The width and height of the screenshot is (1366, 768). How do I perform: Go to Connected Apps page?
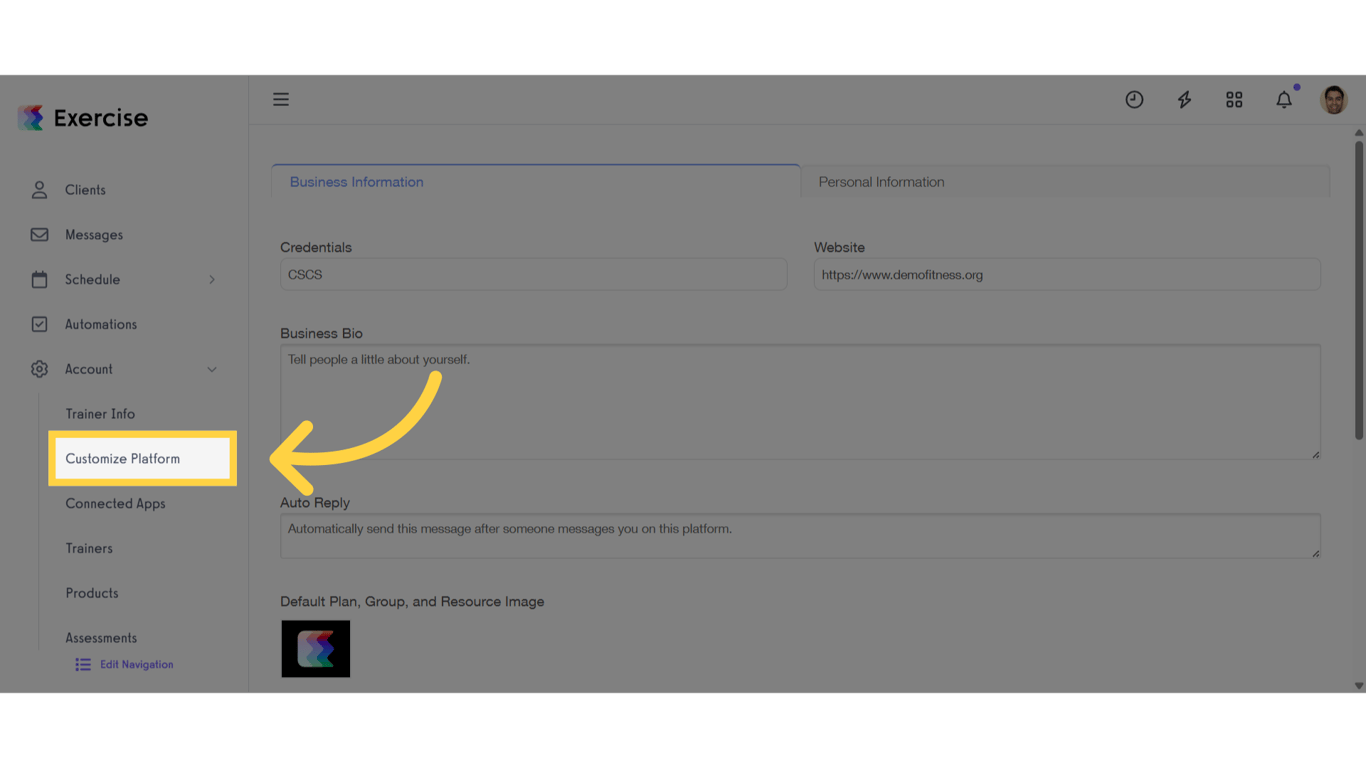click(x=113, y=503)
